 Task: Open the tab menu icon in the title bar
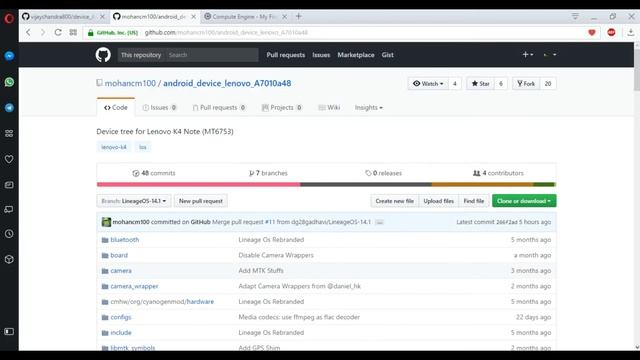click(575, 16)
